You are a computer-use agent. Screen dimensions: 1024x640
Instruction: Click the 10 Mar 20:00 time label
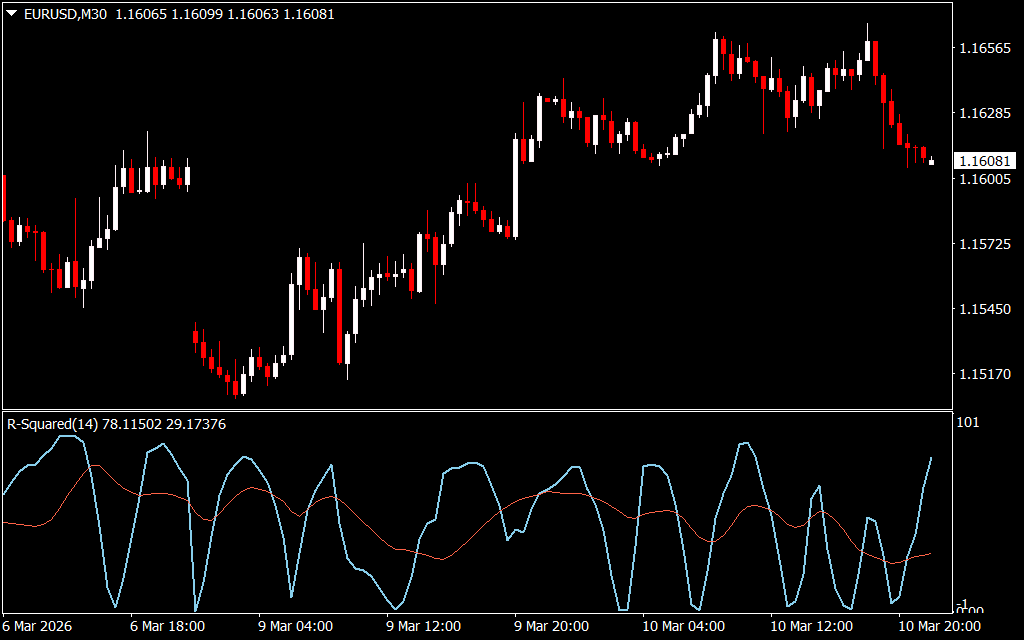tap(938, 627)
